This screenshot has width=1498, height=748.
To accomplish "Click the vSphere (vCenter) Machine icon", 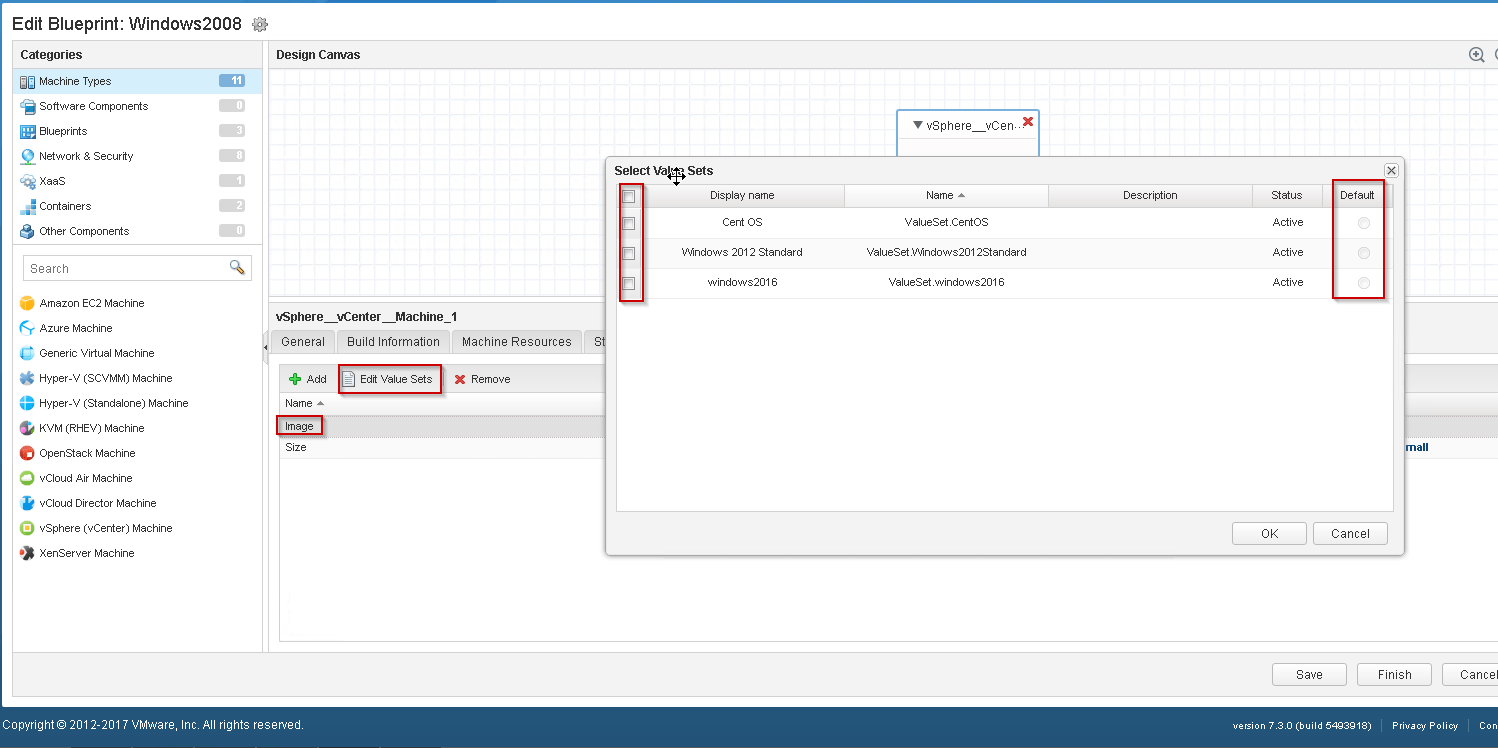I will pos(28,528).
